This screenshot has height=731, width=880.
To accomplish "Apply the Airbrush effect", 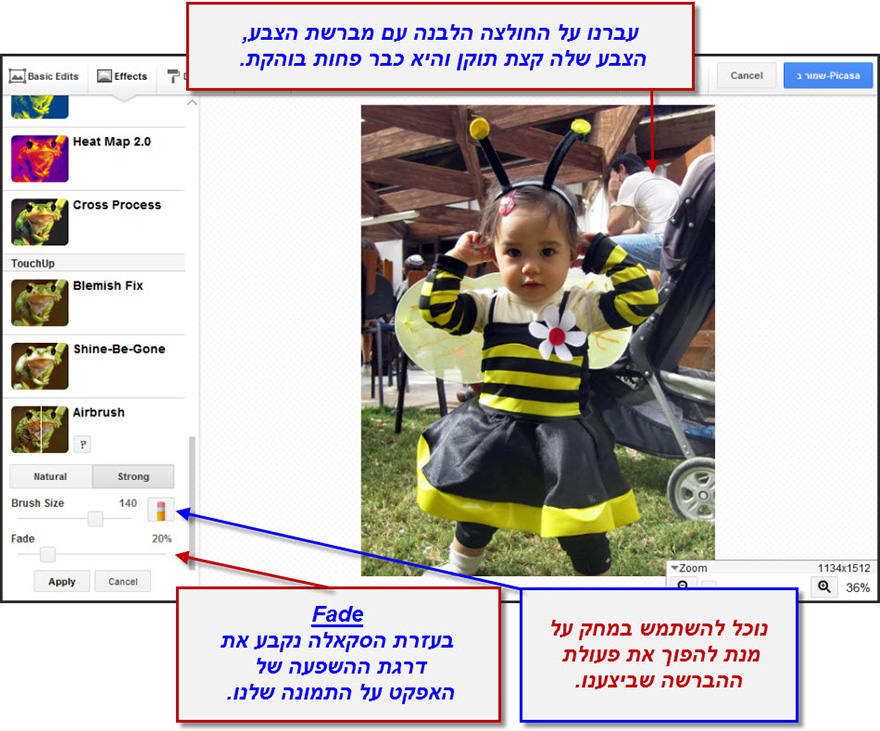I will [x=61, y=581].
